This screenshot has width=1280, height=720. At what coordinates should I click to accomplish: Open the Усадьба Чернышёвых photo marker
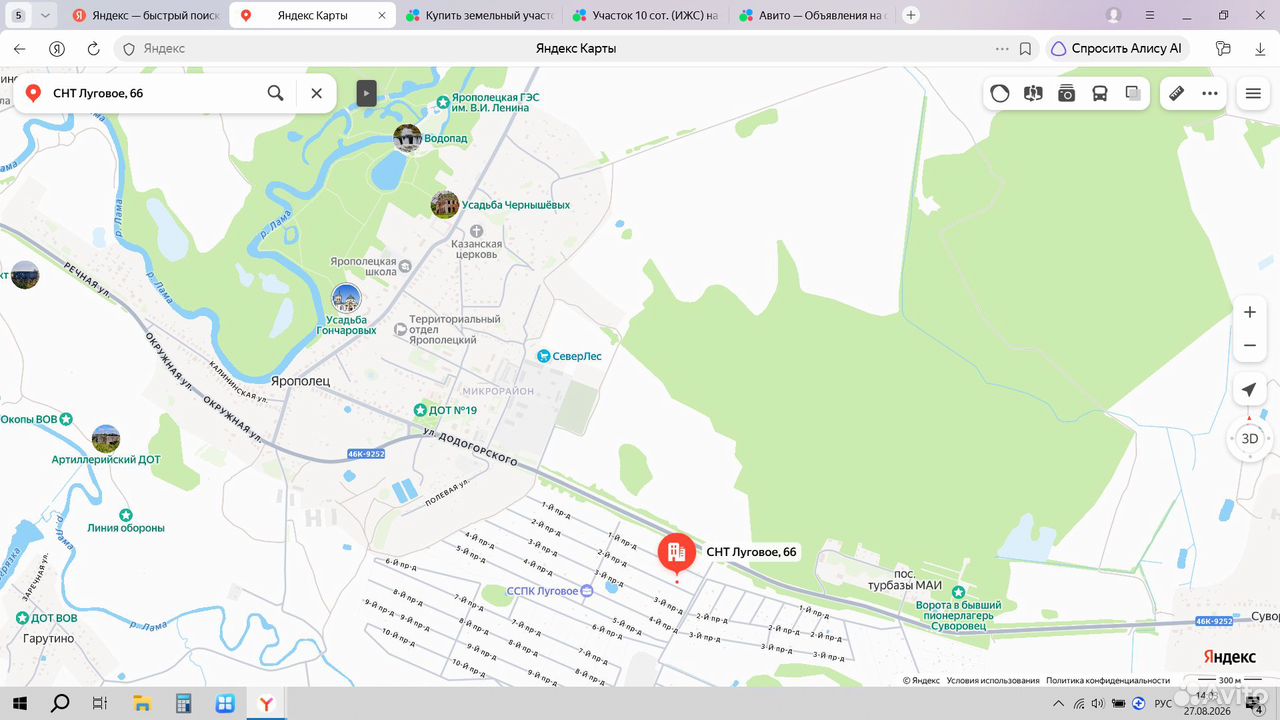[445, 204]
